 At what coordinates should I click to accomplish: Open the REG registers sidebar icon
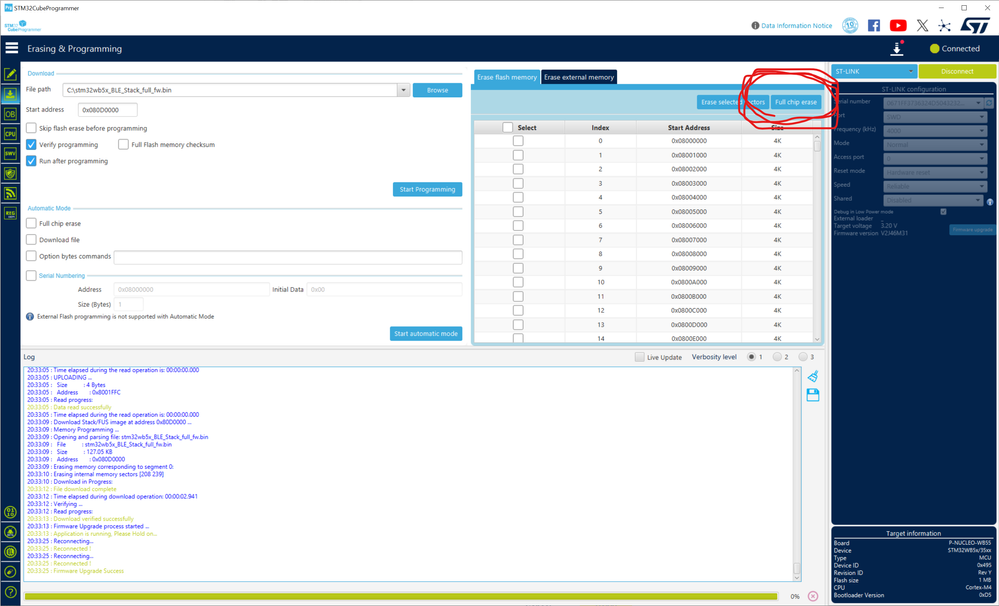(10, 213)
